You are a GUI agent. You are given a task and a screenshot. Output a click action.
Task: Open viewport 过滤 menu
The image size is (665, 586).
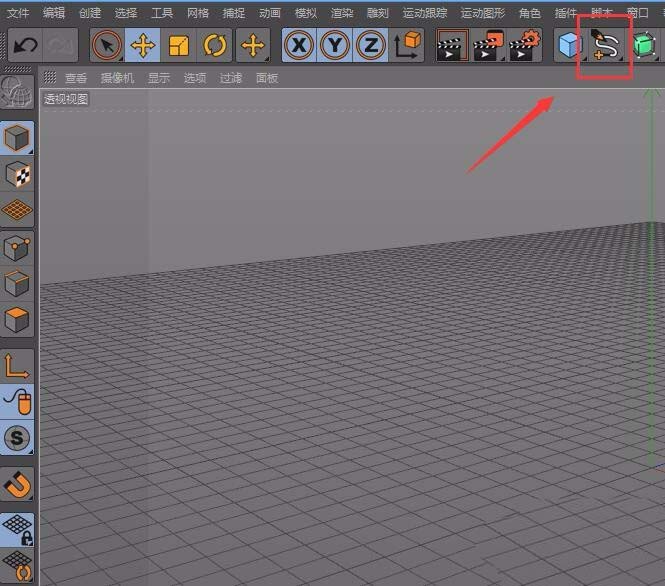(x=230, y=78)
